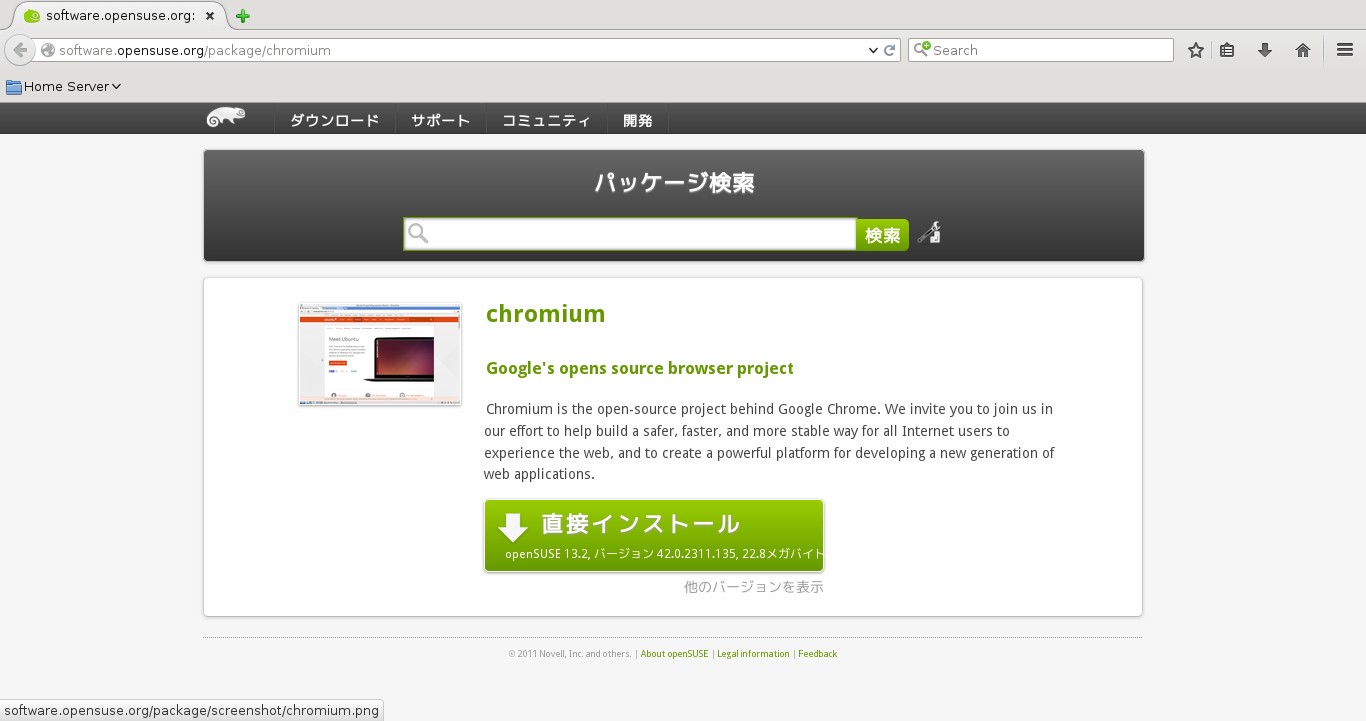Click the browser back arrow button
Image resolution: width=1366 pixels, height=721 pixels.
20,50
